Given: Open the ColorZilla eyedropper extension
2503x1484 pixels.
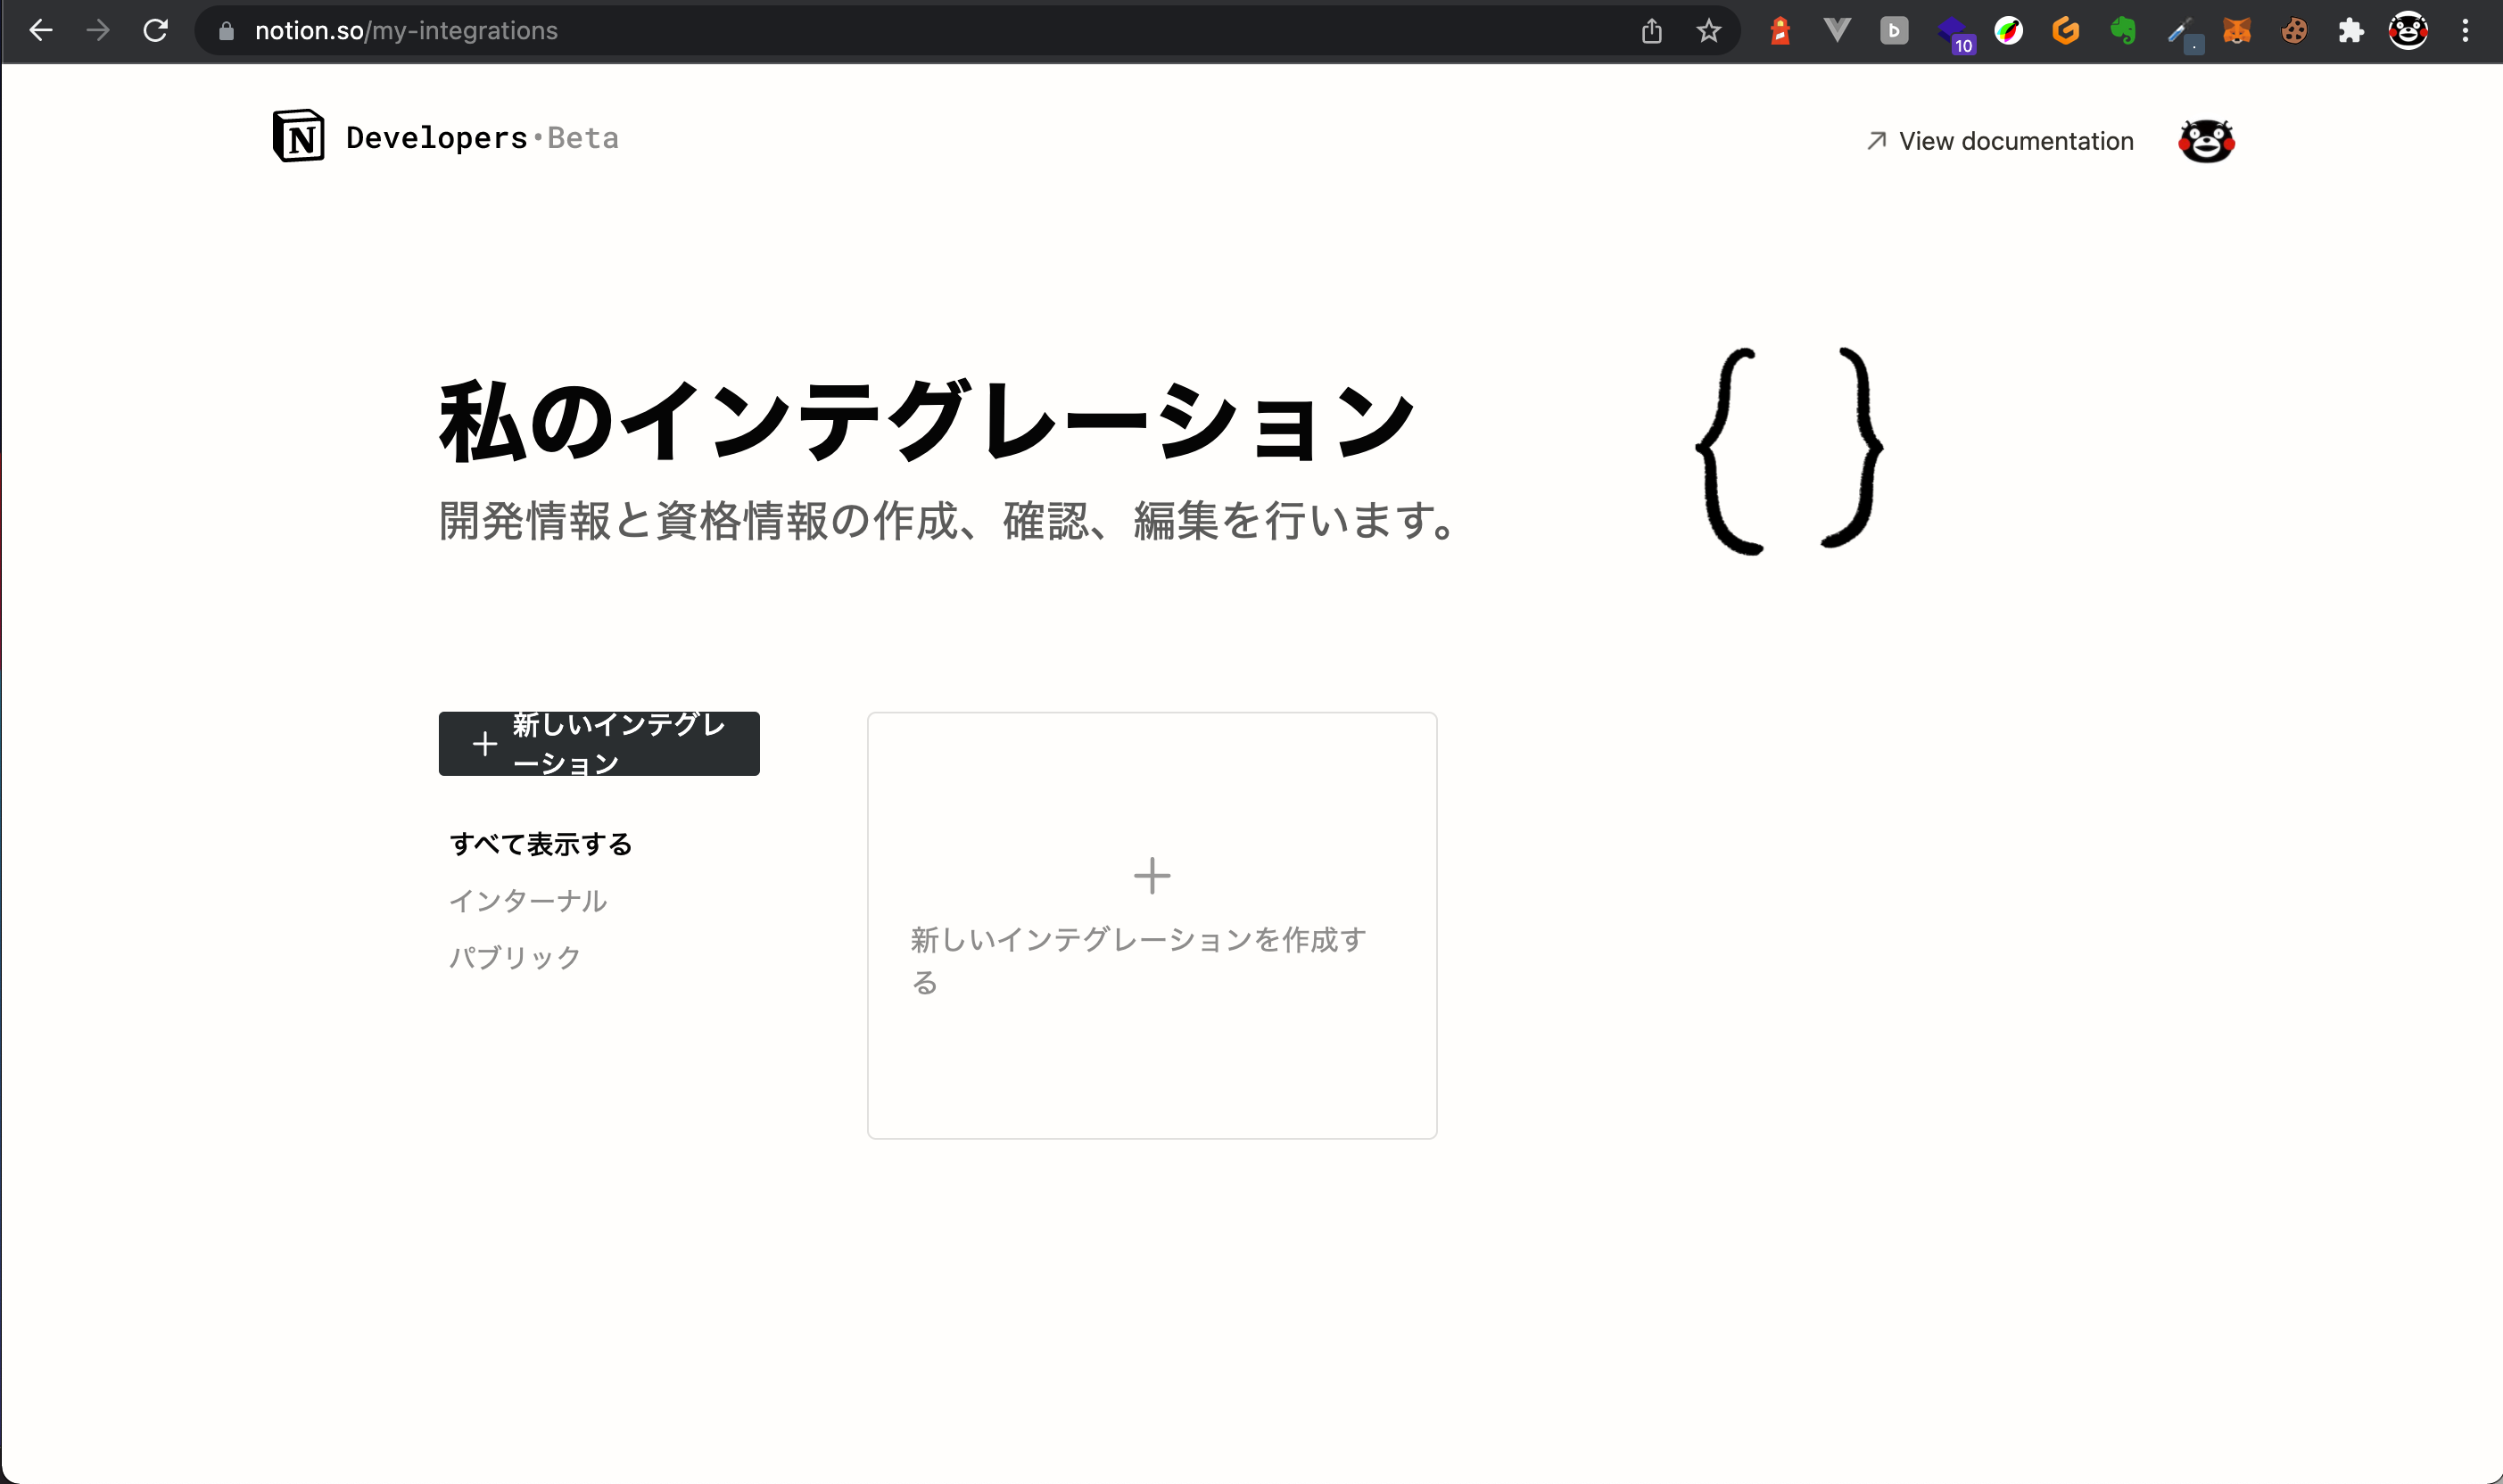Looking at the screenshot, I should click(x=2008, y=30).
